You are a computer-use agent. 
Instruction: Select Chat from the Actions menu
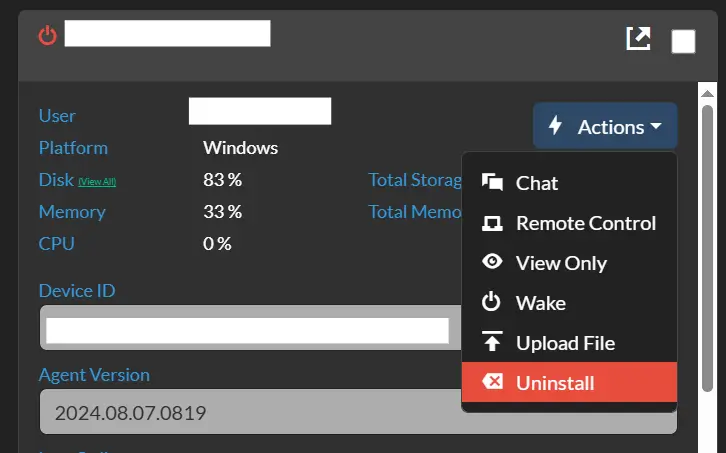[x=537, y=183]
